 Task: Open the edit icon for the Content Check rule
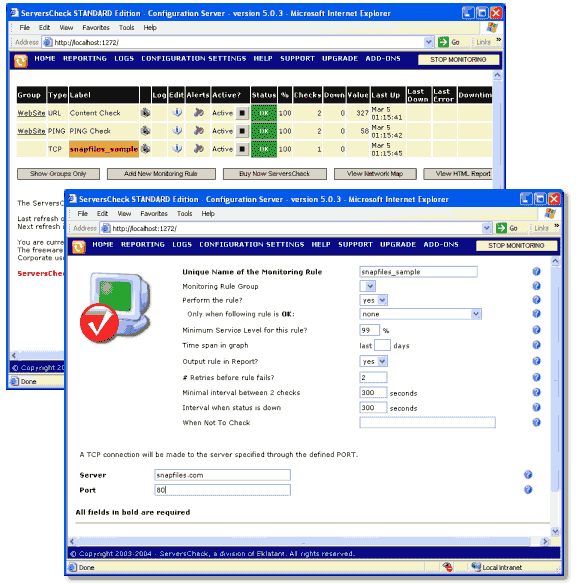point(177,112)
